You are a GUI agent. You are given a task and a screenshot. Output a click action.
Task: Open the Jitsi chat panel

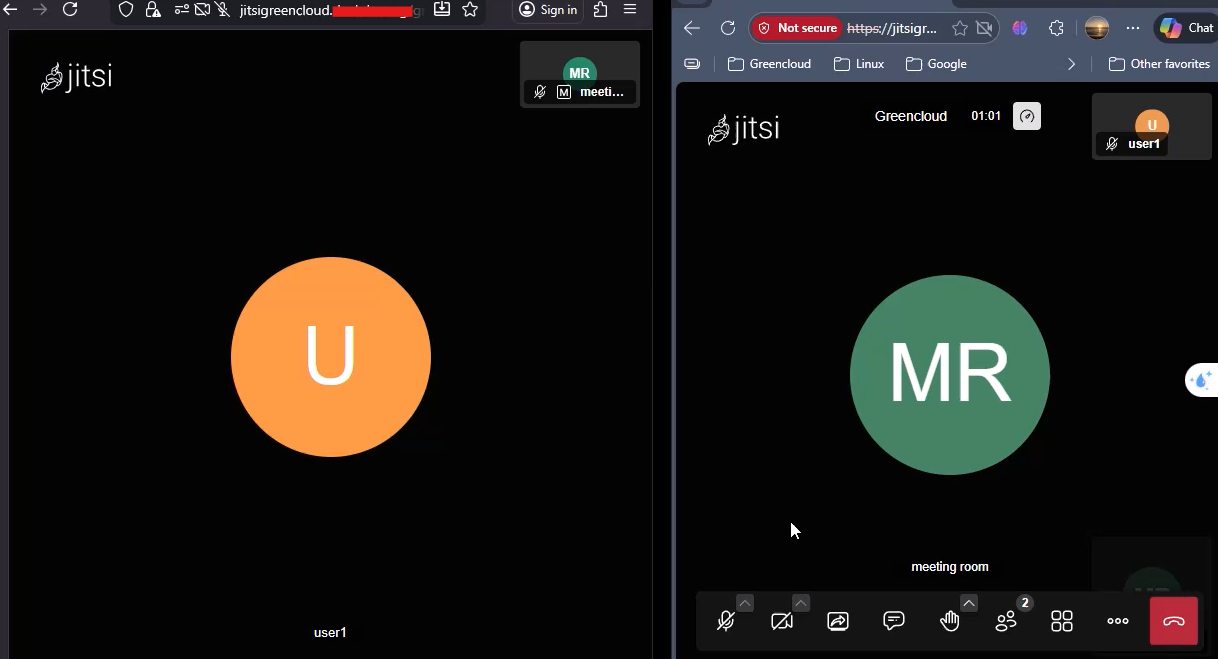click(894, 621)
